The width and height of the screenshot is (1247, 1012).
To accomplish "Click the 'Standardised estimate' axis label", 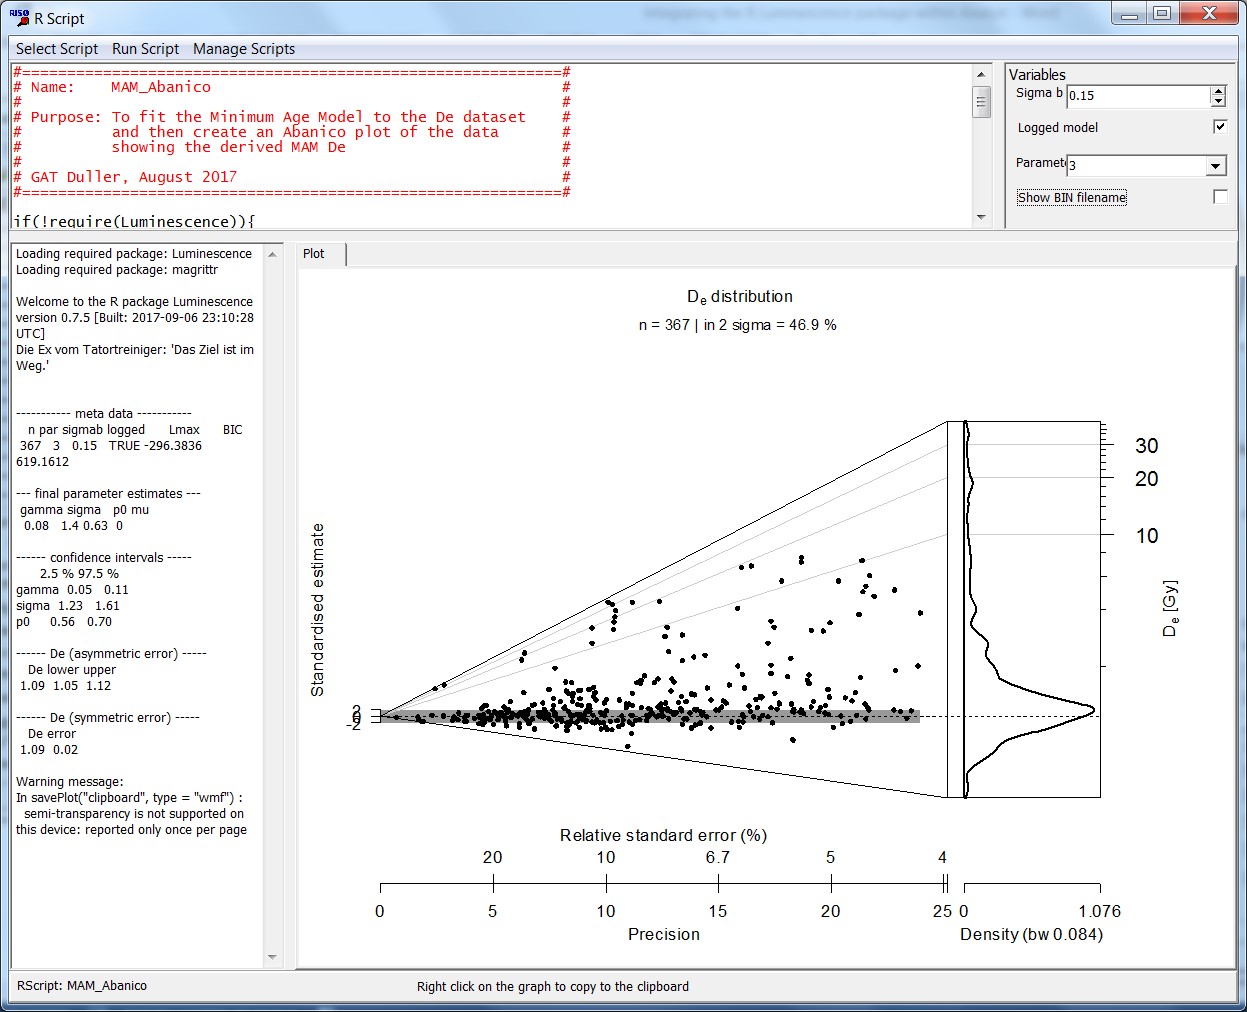I will pos(318,610).
